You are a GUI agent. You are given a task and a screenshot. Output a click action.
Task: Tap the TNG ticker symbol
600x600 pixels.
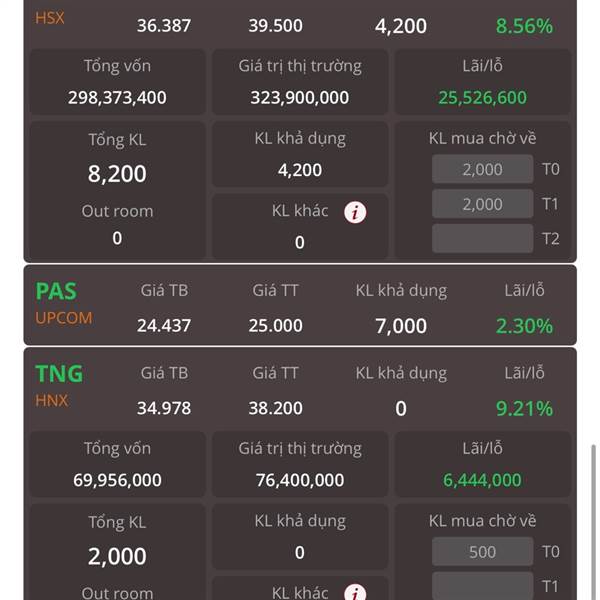tap(59, 374)
